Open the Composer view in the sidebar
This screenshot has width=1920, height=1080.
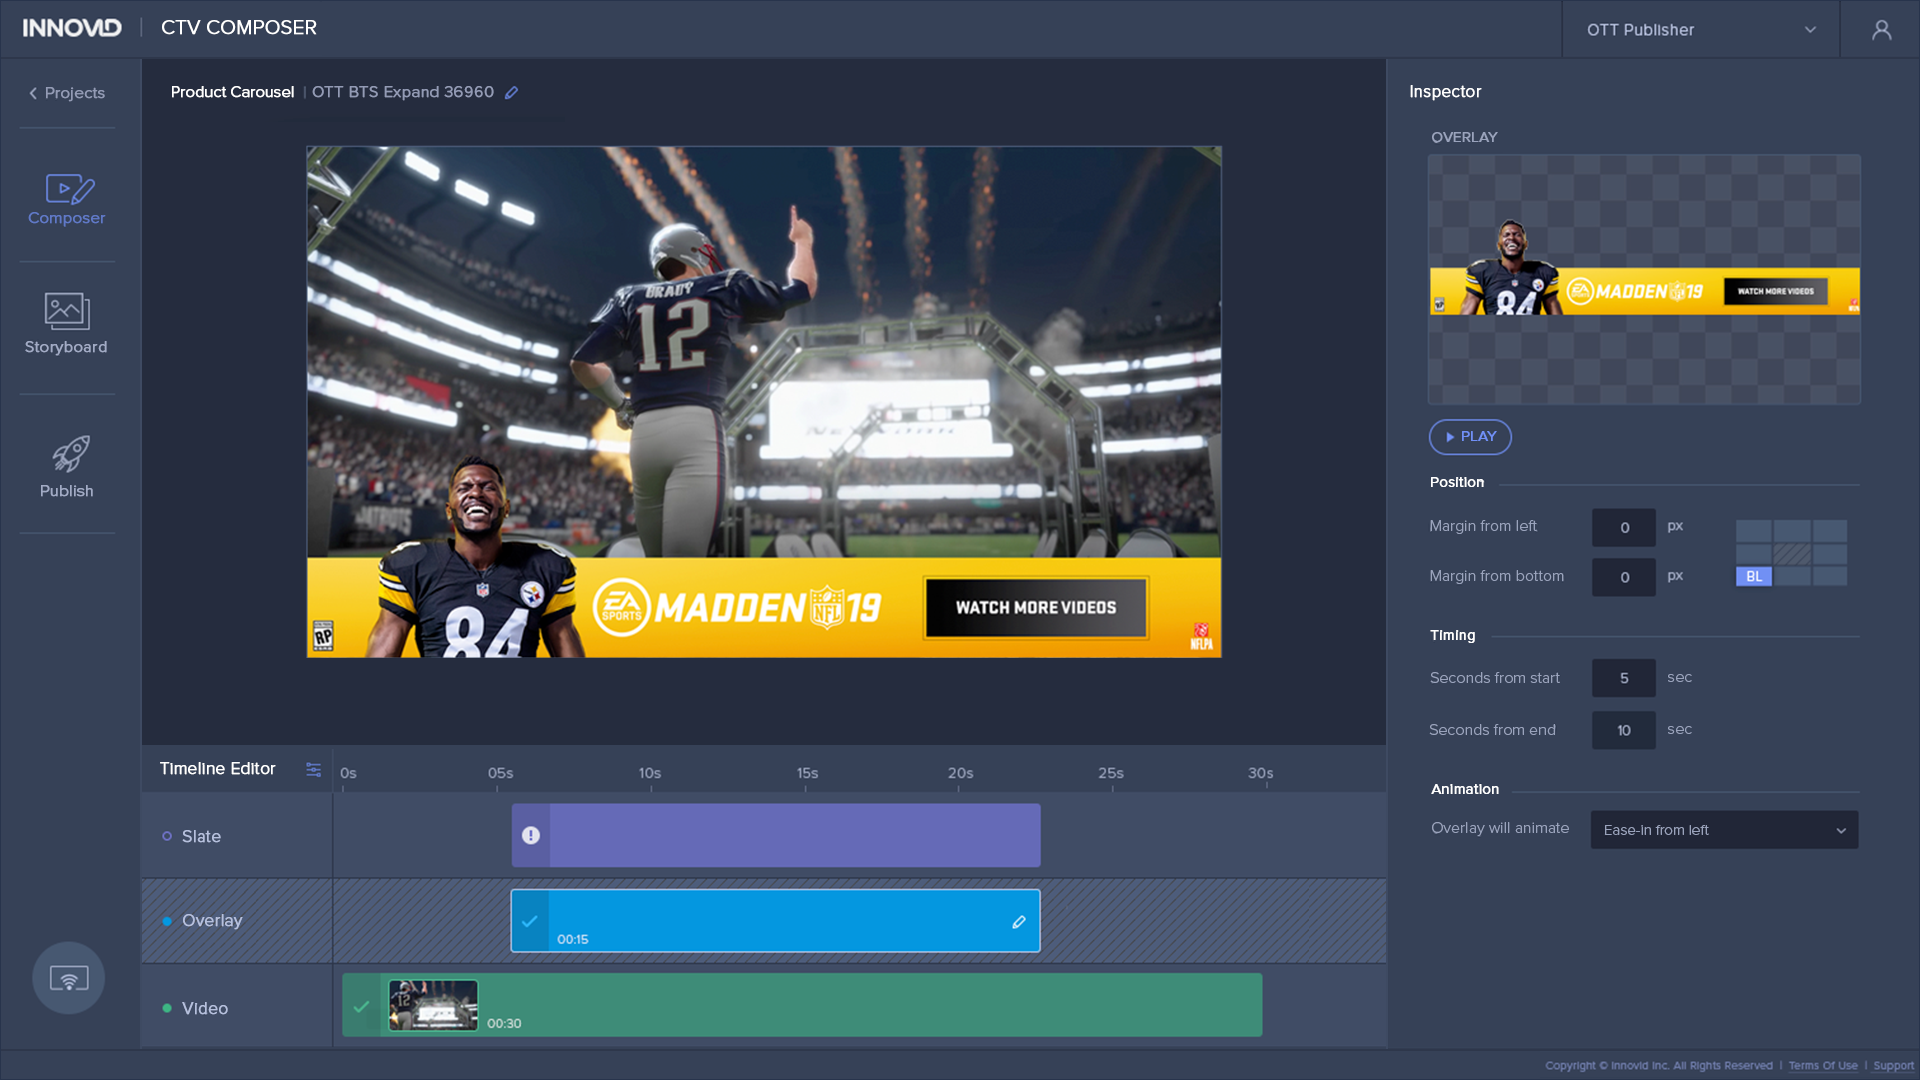(x=66, y=198)
